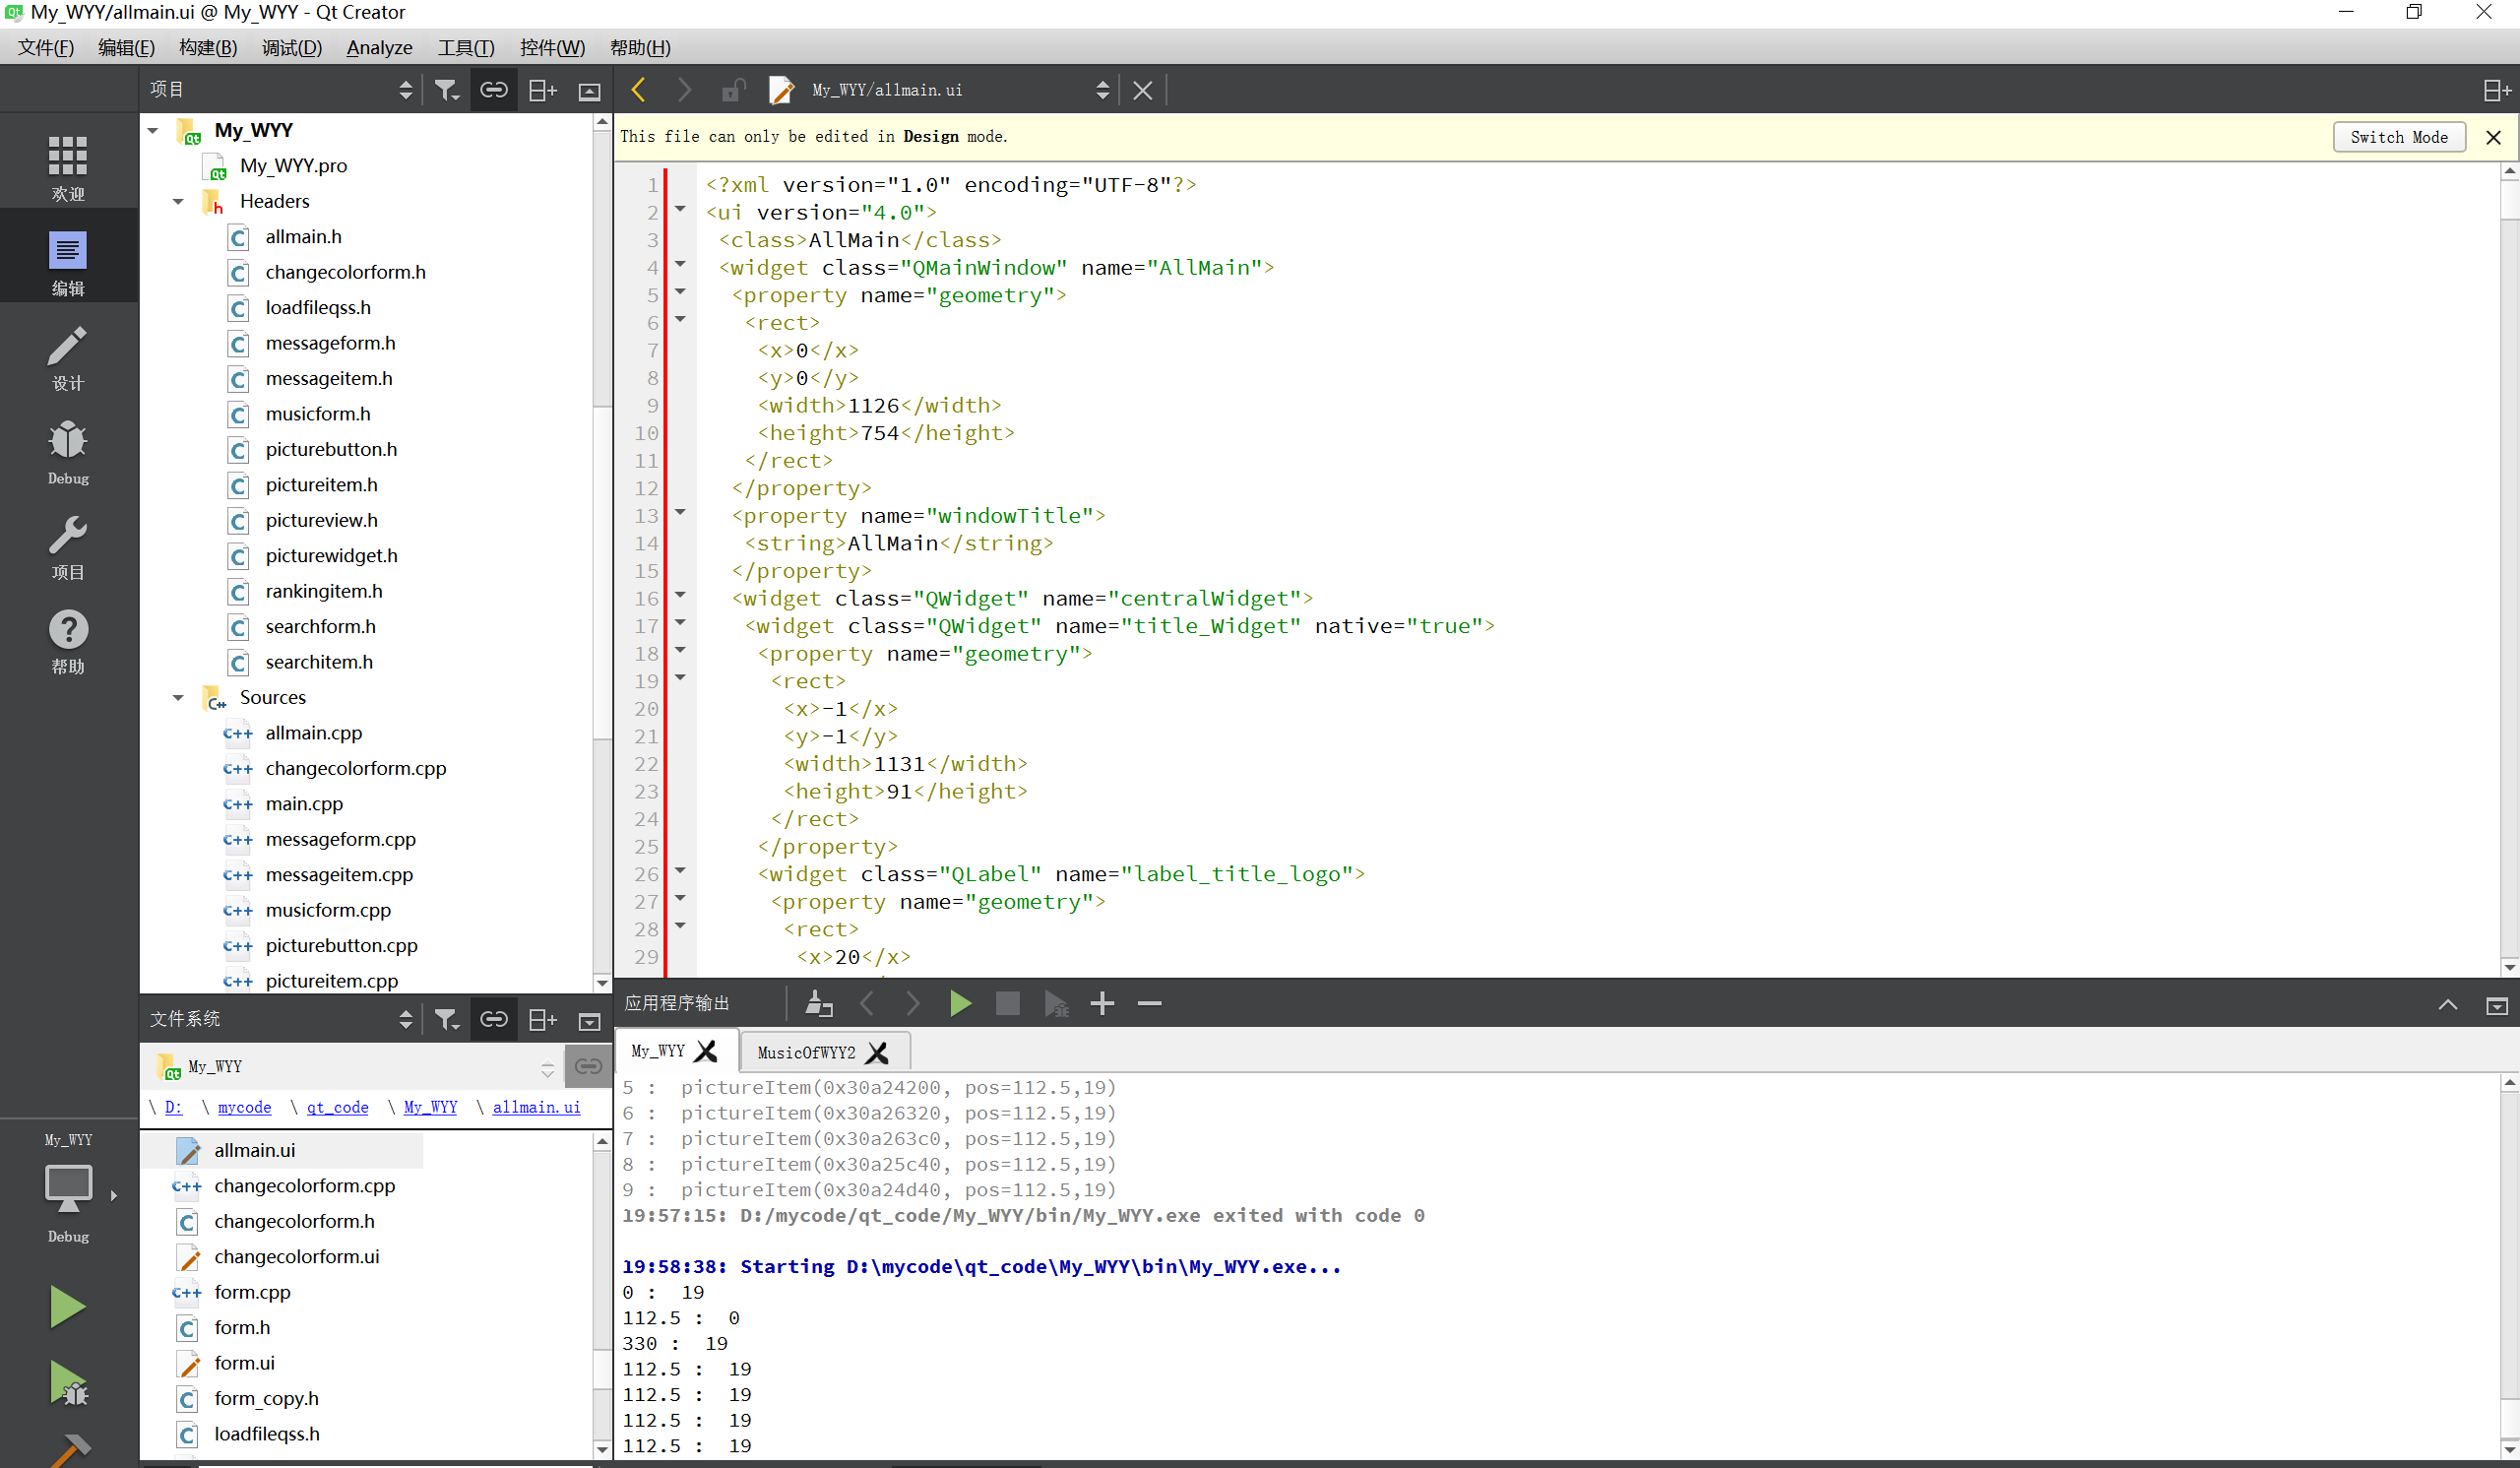This screenshot has height=1468, width=2520.
Task: Fold the centralWidget block at line 16
Action: [x=681, y=596]
